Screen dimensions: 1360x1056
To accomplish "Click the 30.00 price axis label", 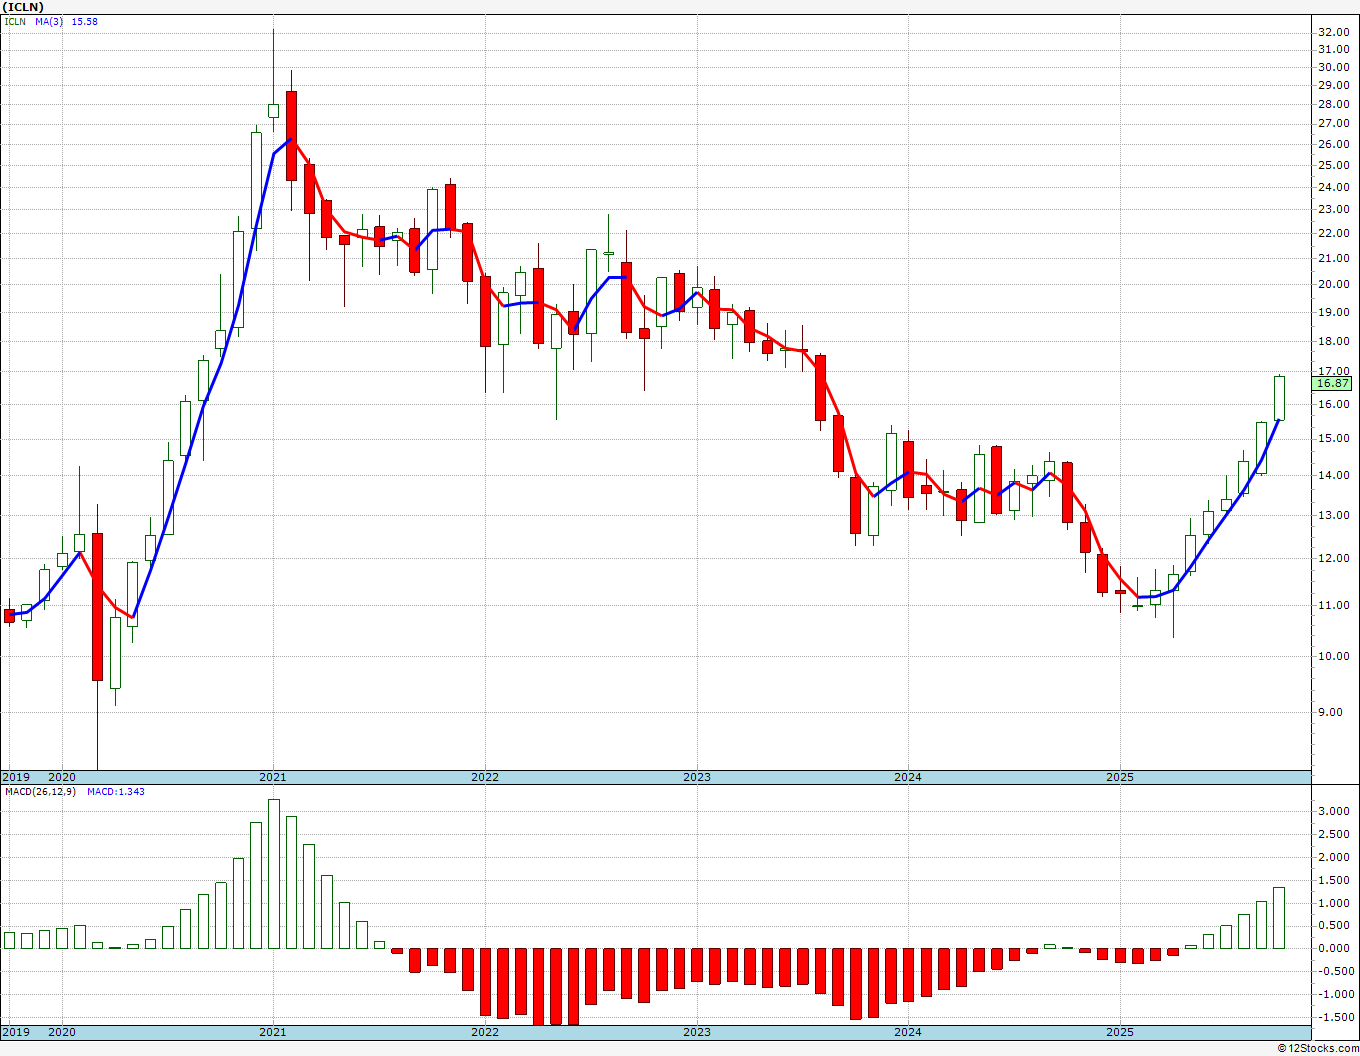I will 1333,67.
